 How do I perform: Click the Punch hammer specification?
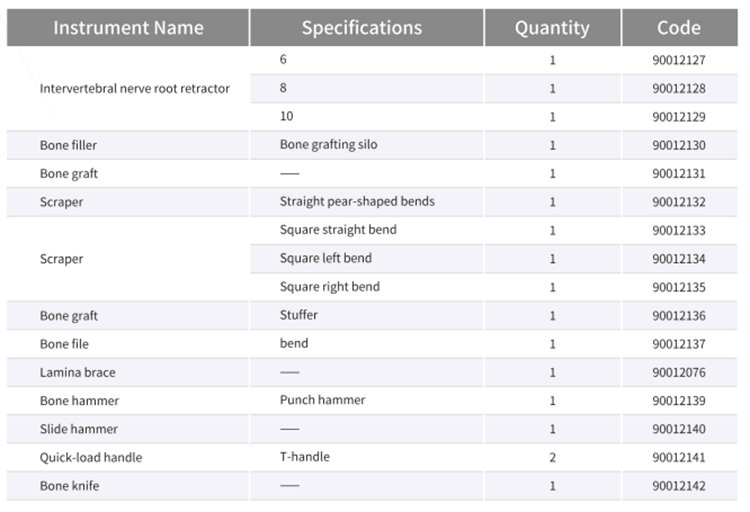point(322,400)
